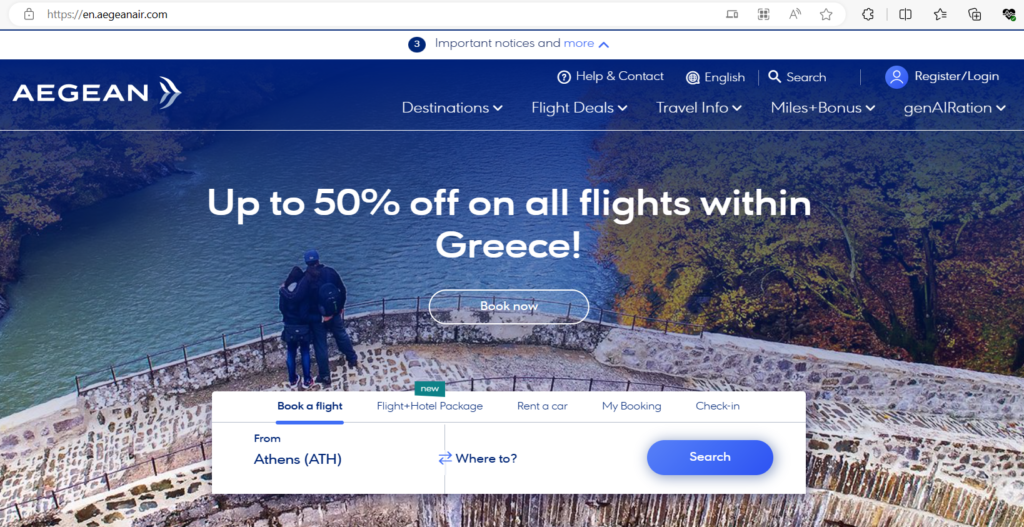This screenshot has height=527, width=1024.
Task: Click the swap origin-destination arrows icon
Action: (x=445, y=458)
